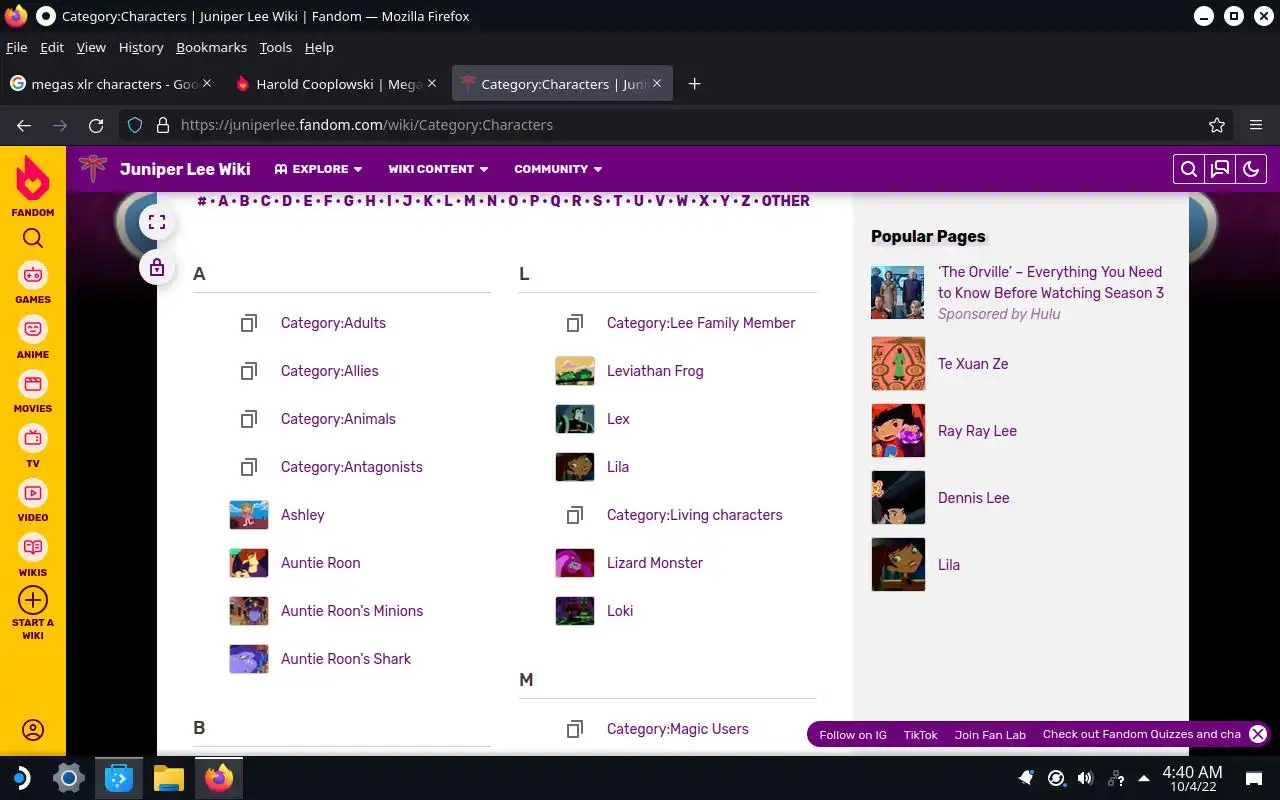
Task: Click the tracking protection shield icon
Action: (135, 125)
